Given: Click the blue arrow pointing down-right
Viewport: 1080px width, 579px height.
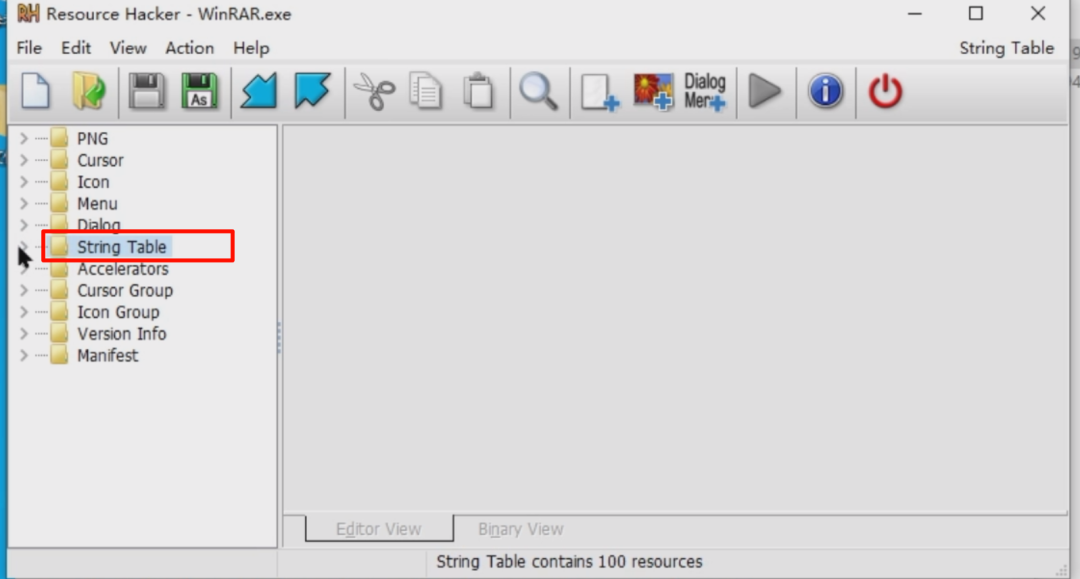Looking at the screenshot, I should pos(312,91).
